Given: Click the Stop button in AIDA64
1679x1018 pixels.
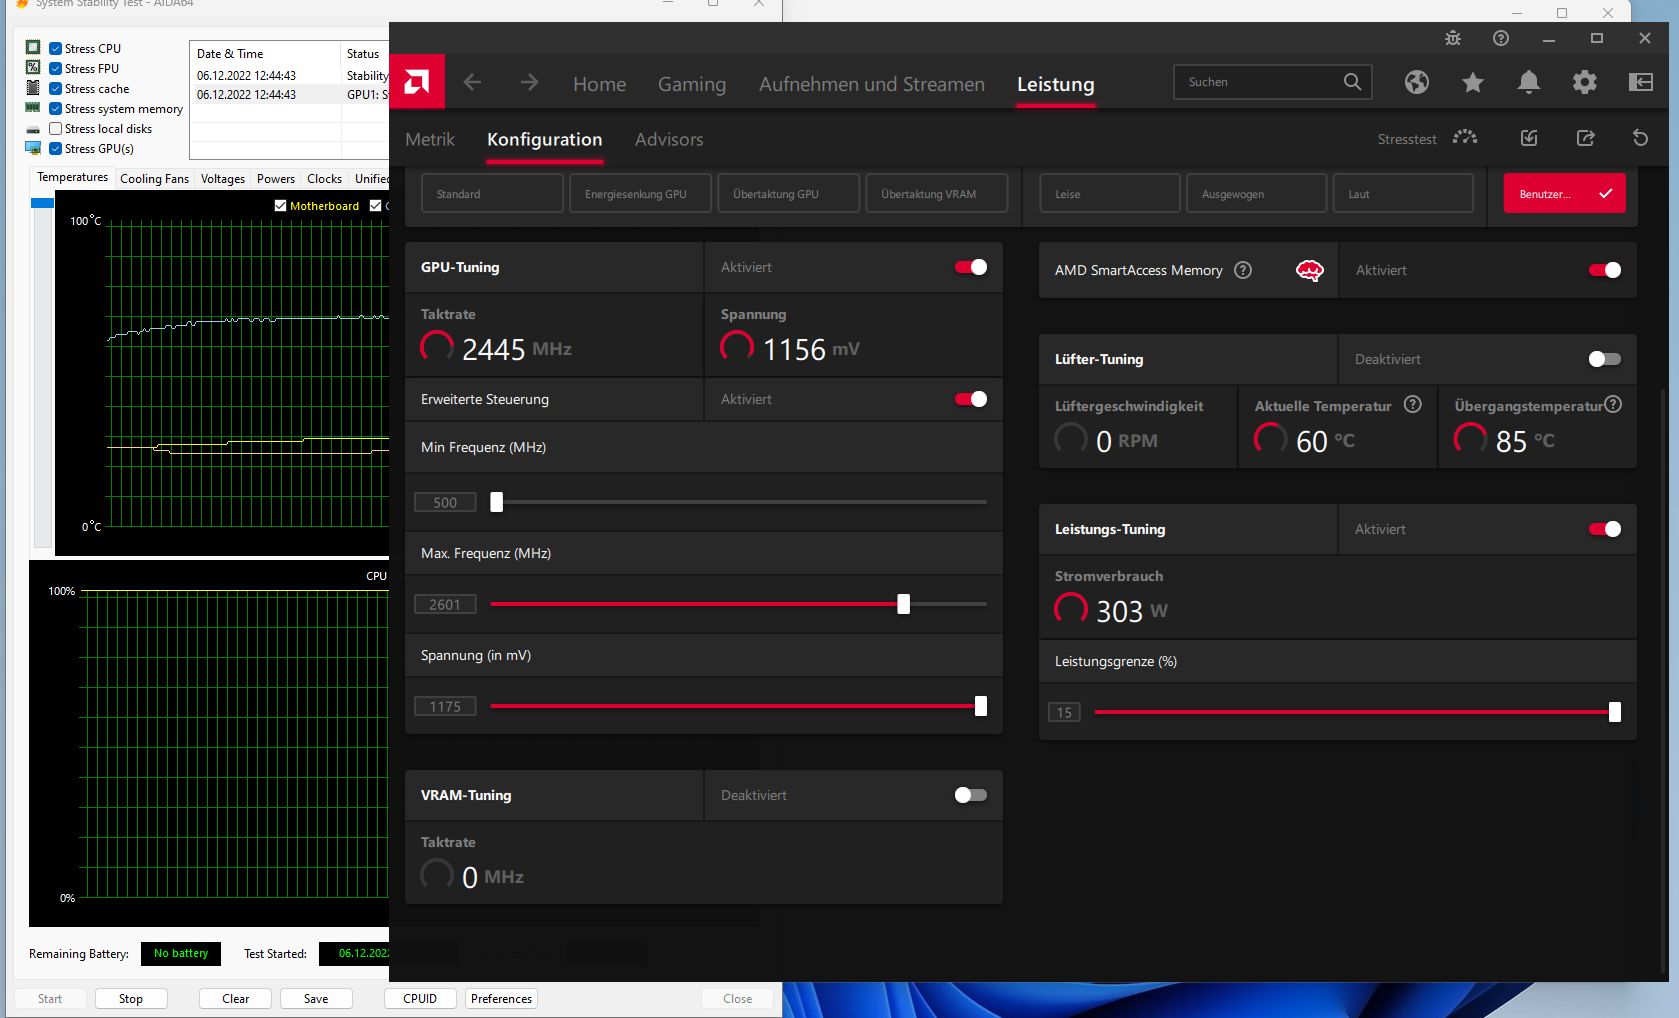Looking at the screenshot, I should pos(131,998).
